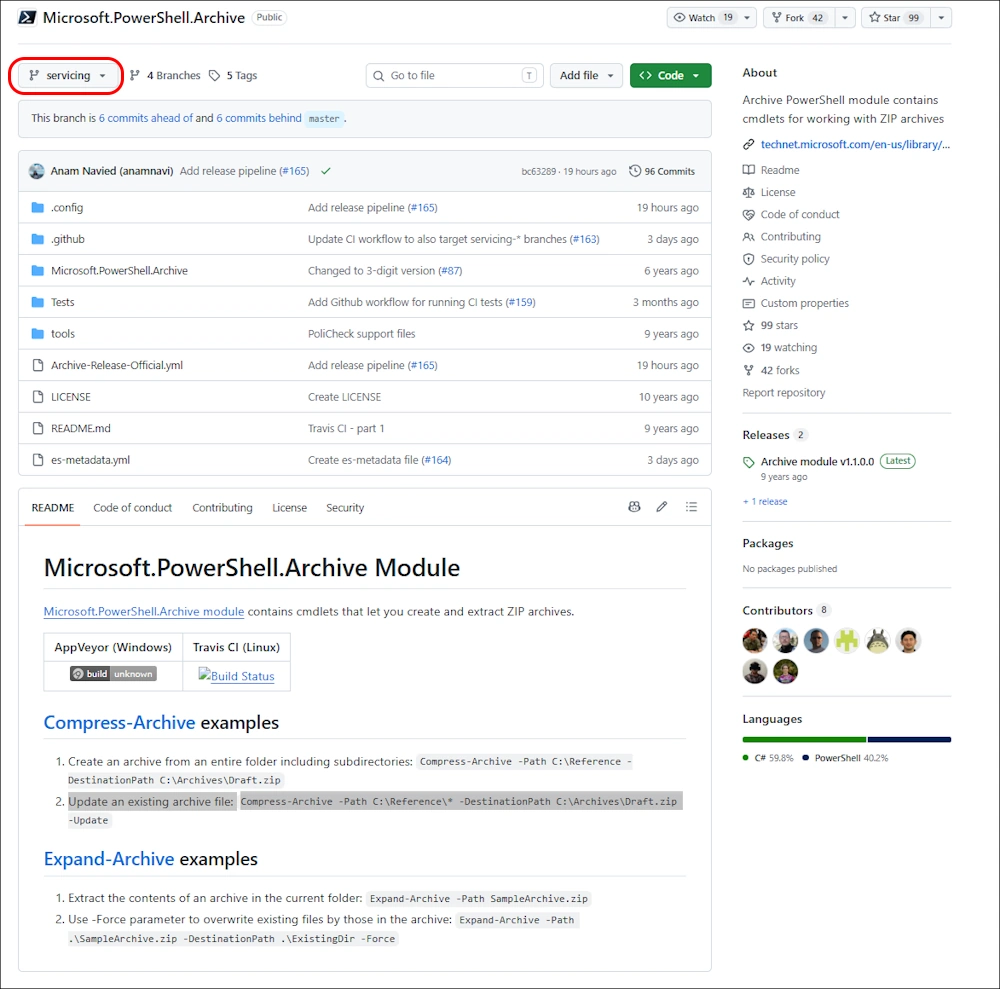Screen dimensions: 1000x989
Task: Switch to the Code of conduct tab
Action: [133, 508]
